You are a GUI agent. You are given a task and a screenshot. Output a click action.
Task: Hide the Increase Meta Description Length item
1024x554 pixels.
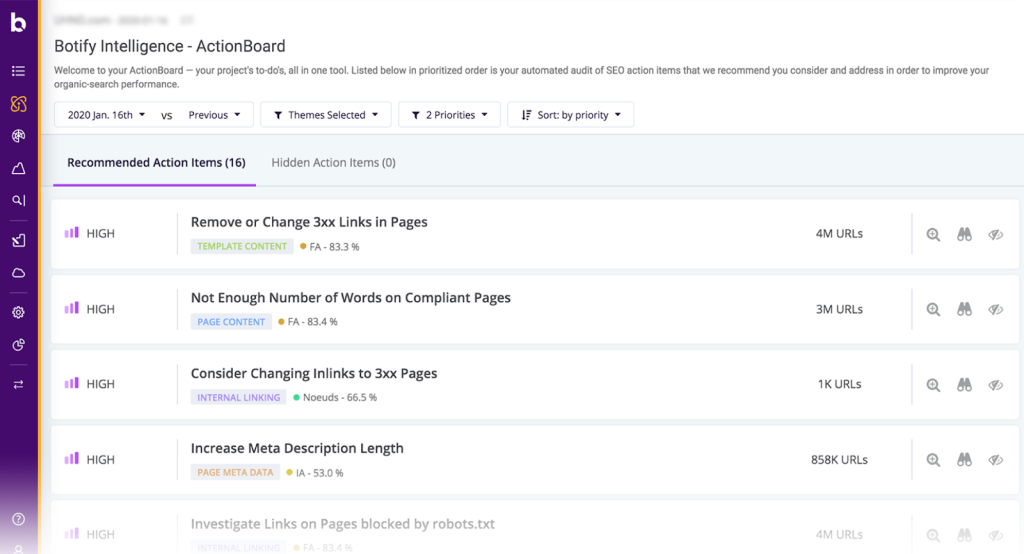[x=995, y=460]
